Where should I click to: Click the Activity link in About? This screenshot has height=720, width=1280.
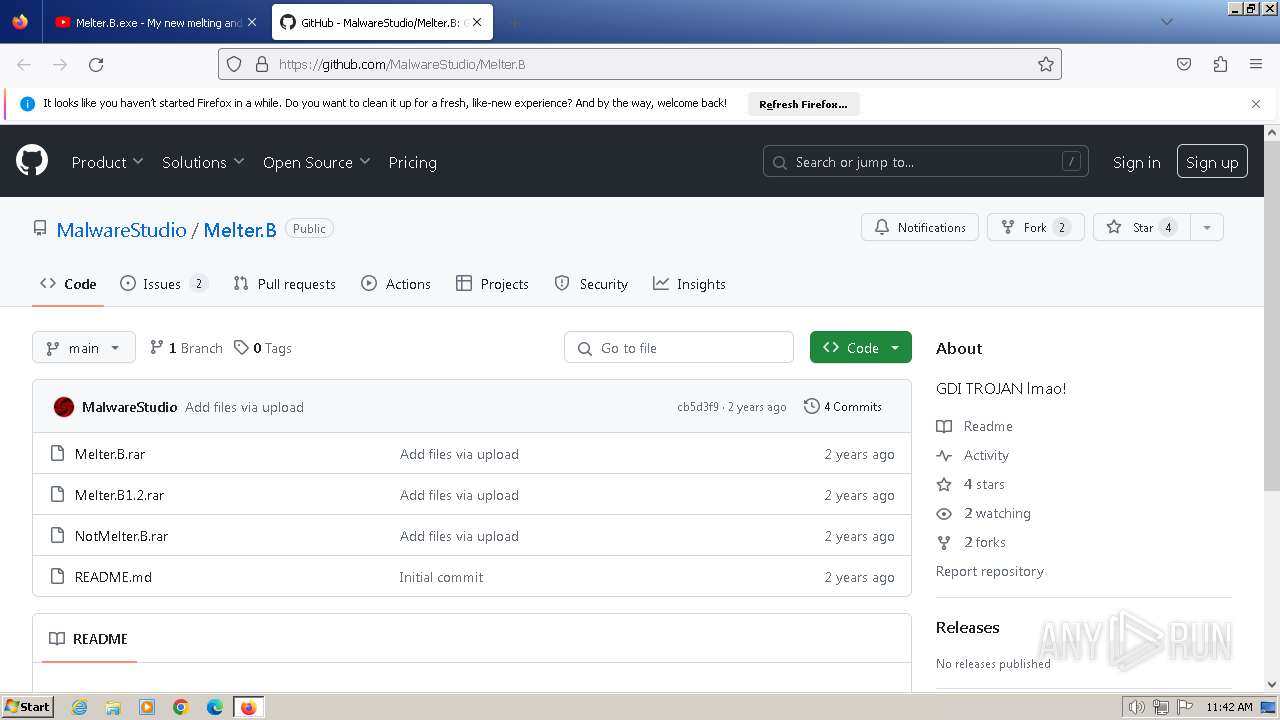pos(973,455)
